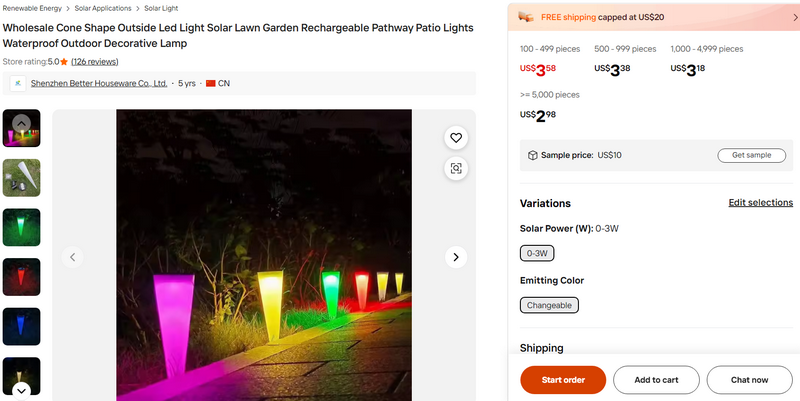Open the Edit selections link

coord(760,203)
